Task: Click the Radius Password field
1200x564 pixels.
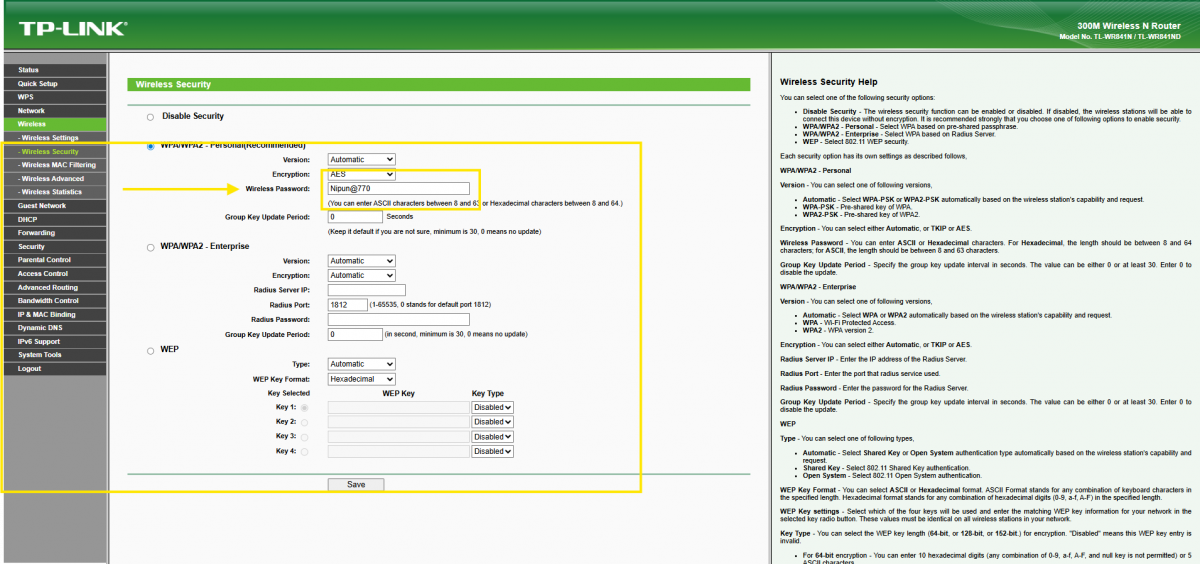Action: coord(399,319)
